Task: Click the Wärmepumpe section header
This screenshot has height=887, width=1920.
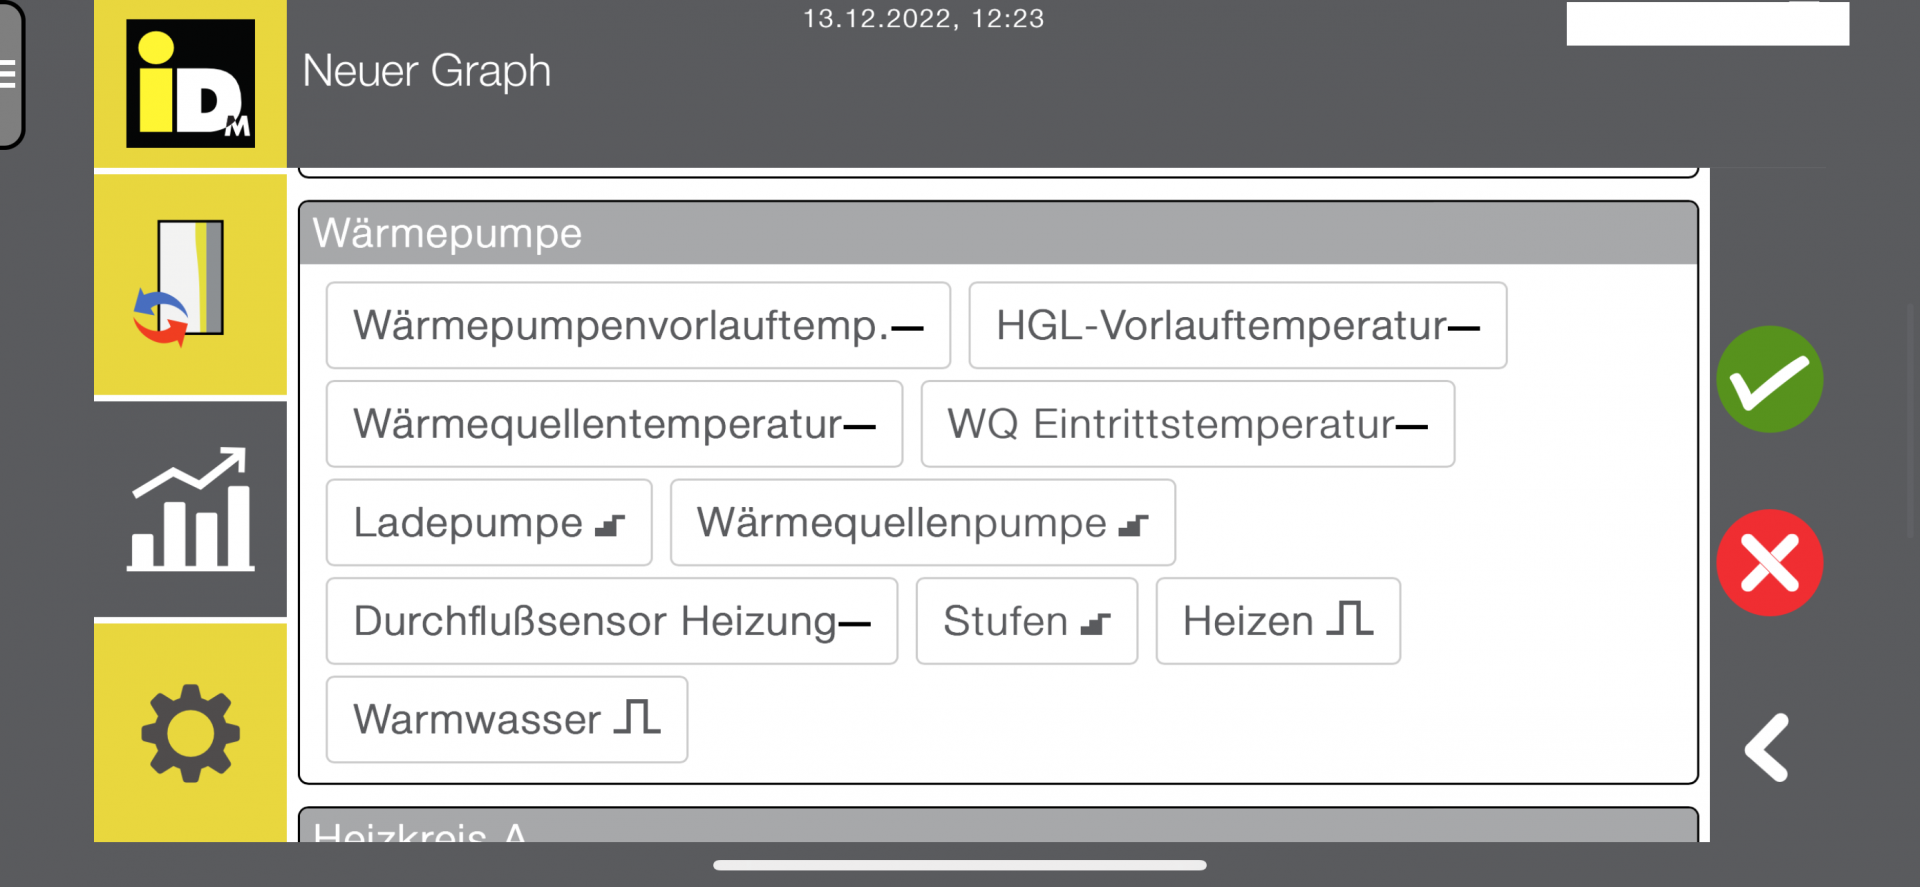Action: [x=998, y=234]
